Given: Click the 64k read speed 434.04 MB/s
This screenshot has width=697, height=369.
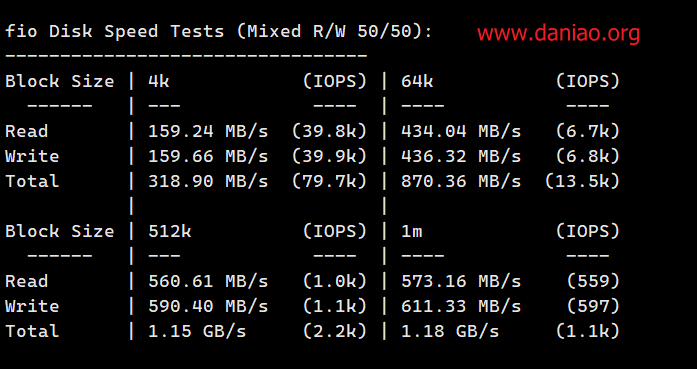Looking at the screenshot, I should 461,131.
